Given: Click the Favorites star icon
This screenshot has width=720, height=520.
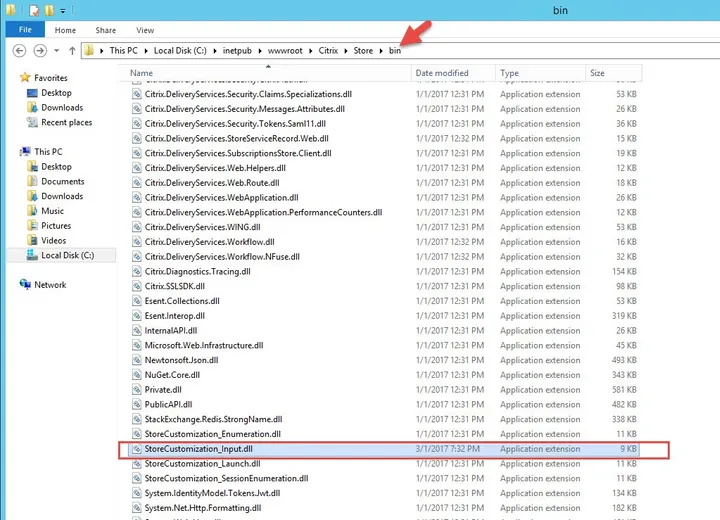Looking at the screenshot, I should [x=25, y=77].
